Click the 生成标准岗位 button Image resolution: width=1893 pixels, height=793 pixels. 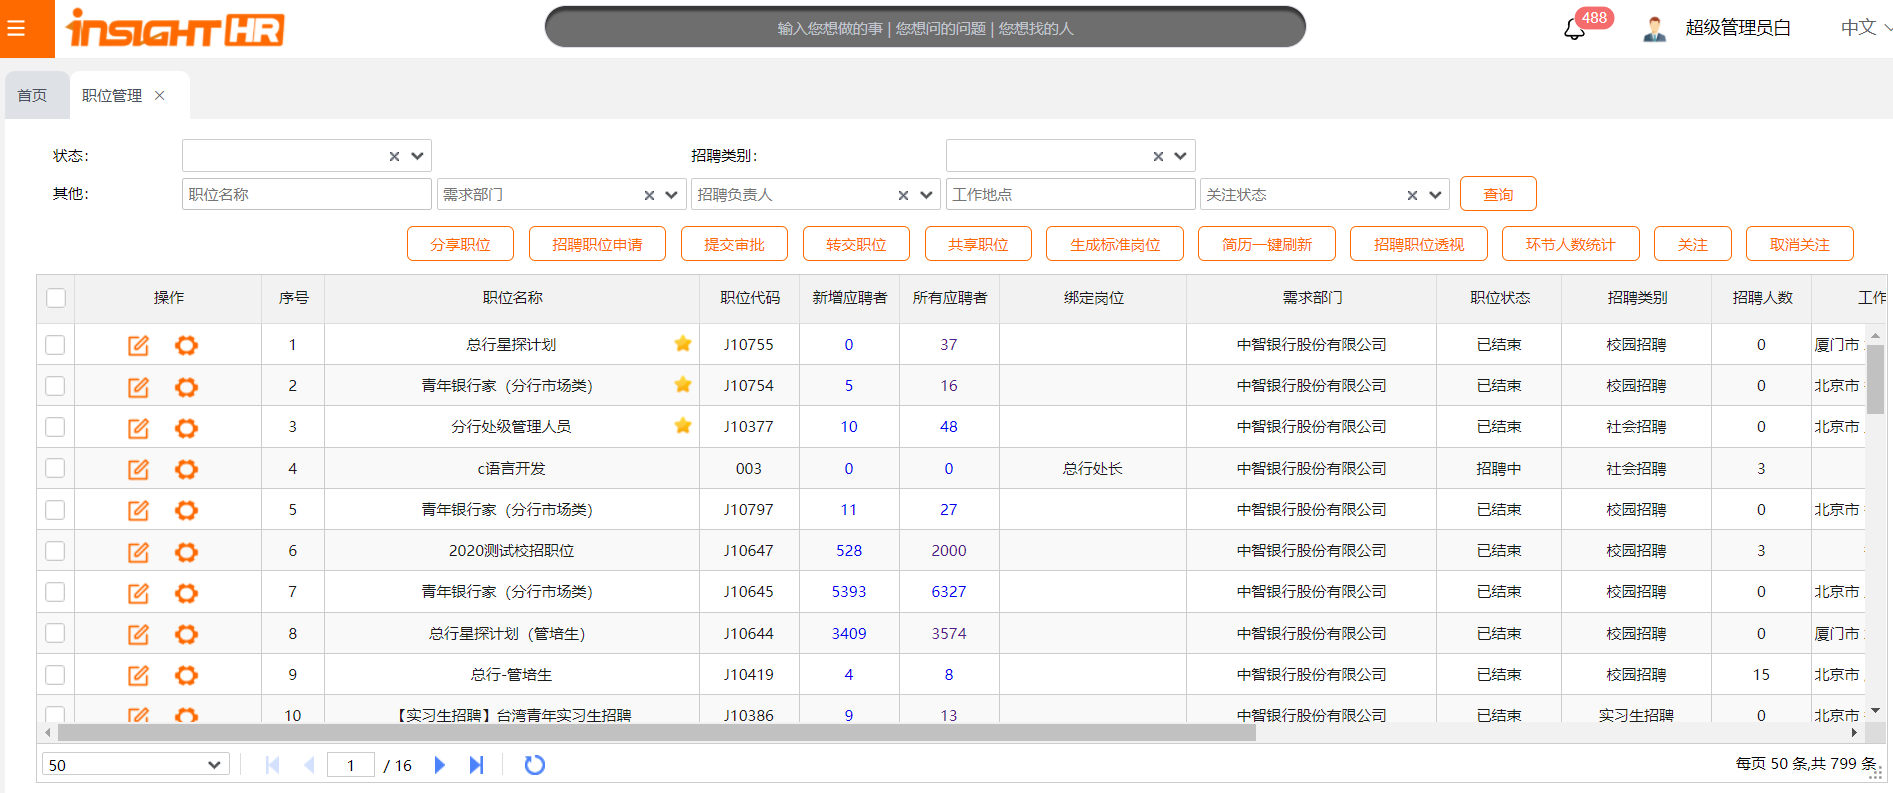1115,244
